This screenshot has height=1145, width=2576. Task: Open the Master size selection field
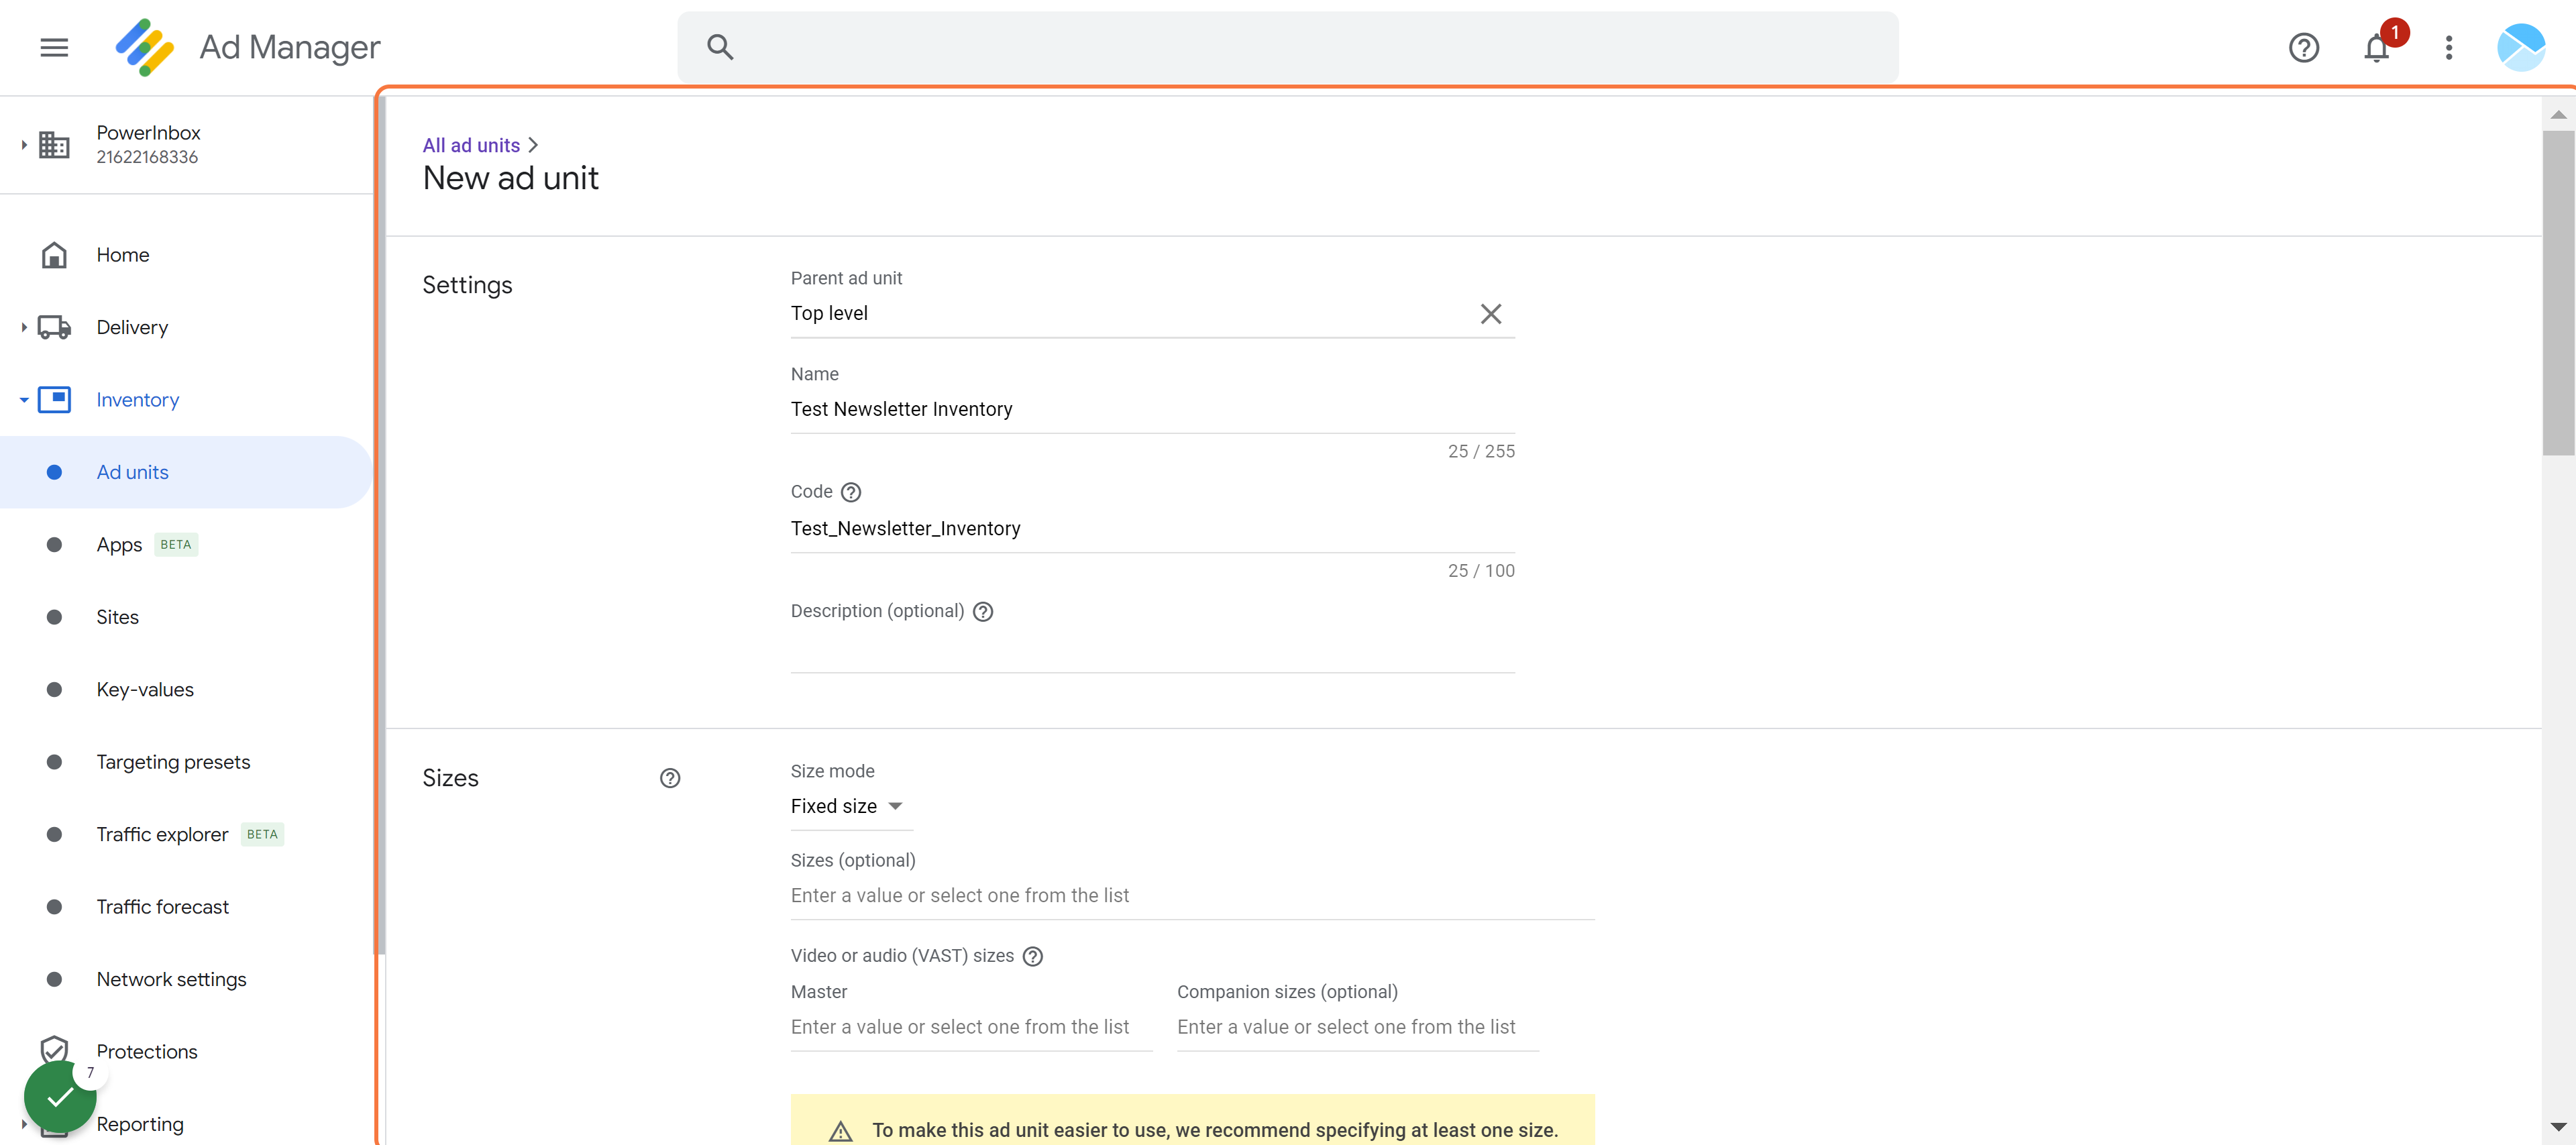tap(971, 1028)
